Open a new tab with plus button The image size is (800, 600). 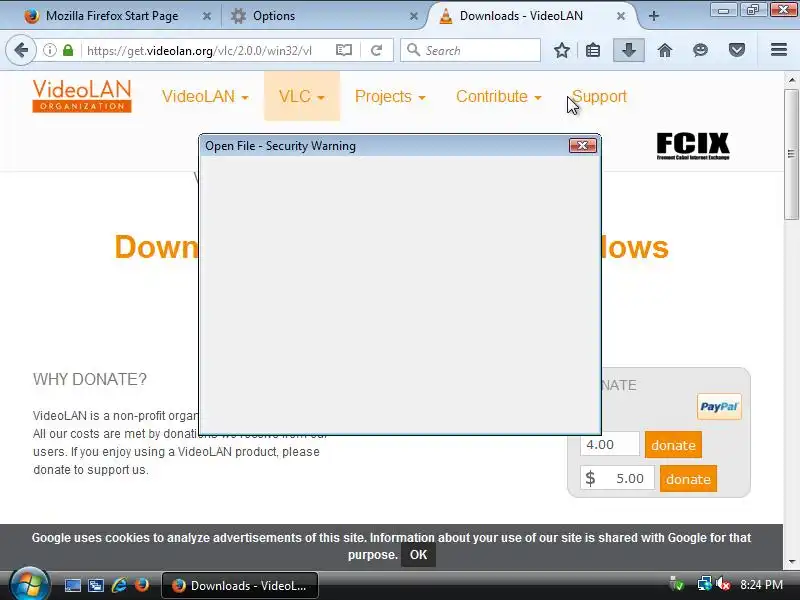(x=654, y=16)
